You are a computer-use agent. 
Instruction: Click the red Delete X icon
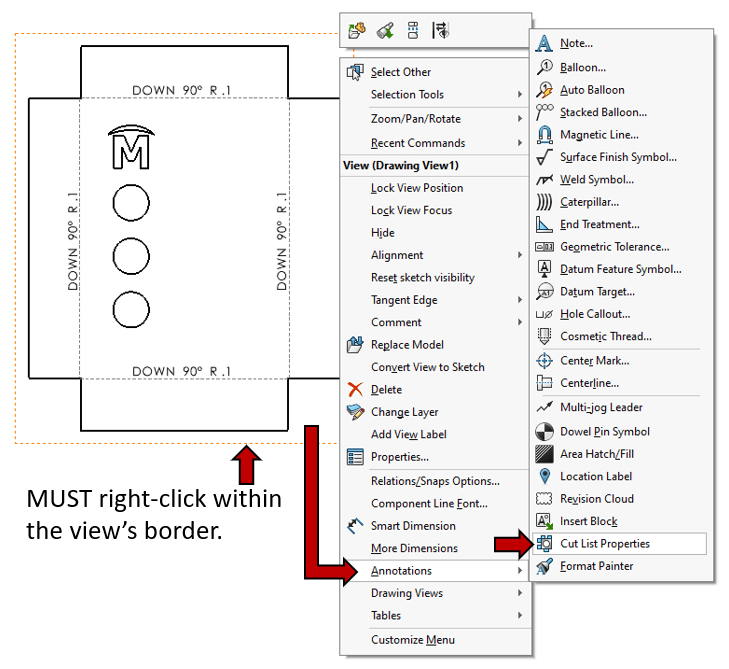point(355,390)
